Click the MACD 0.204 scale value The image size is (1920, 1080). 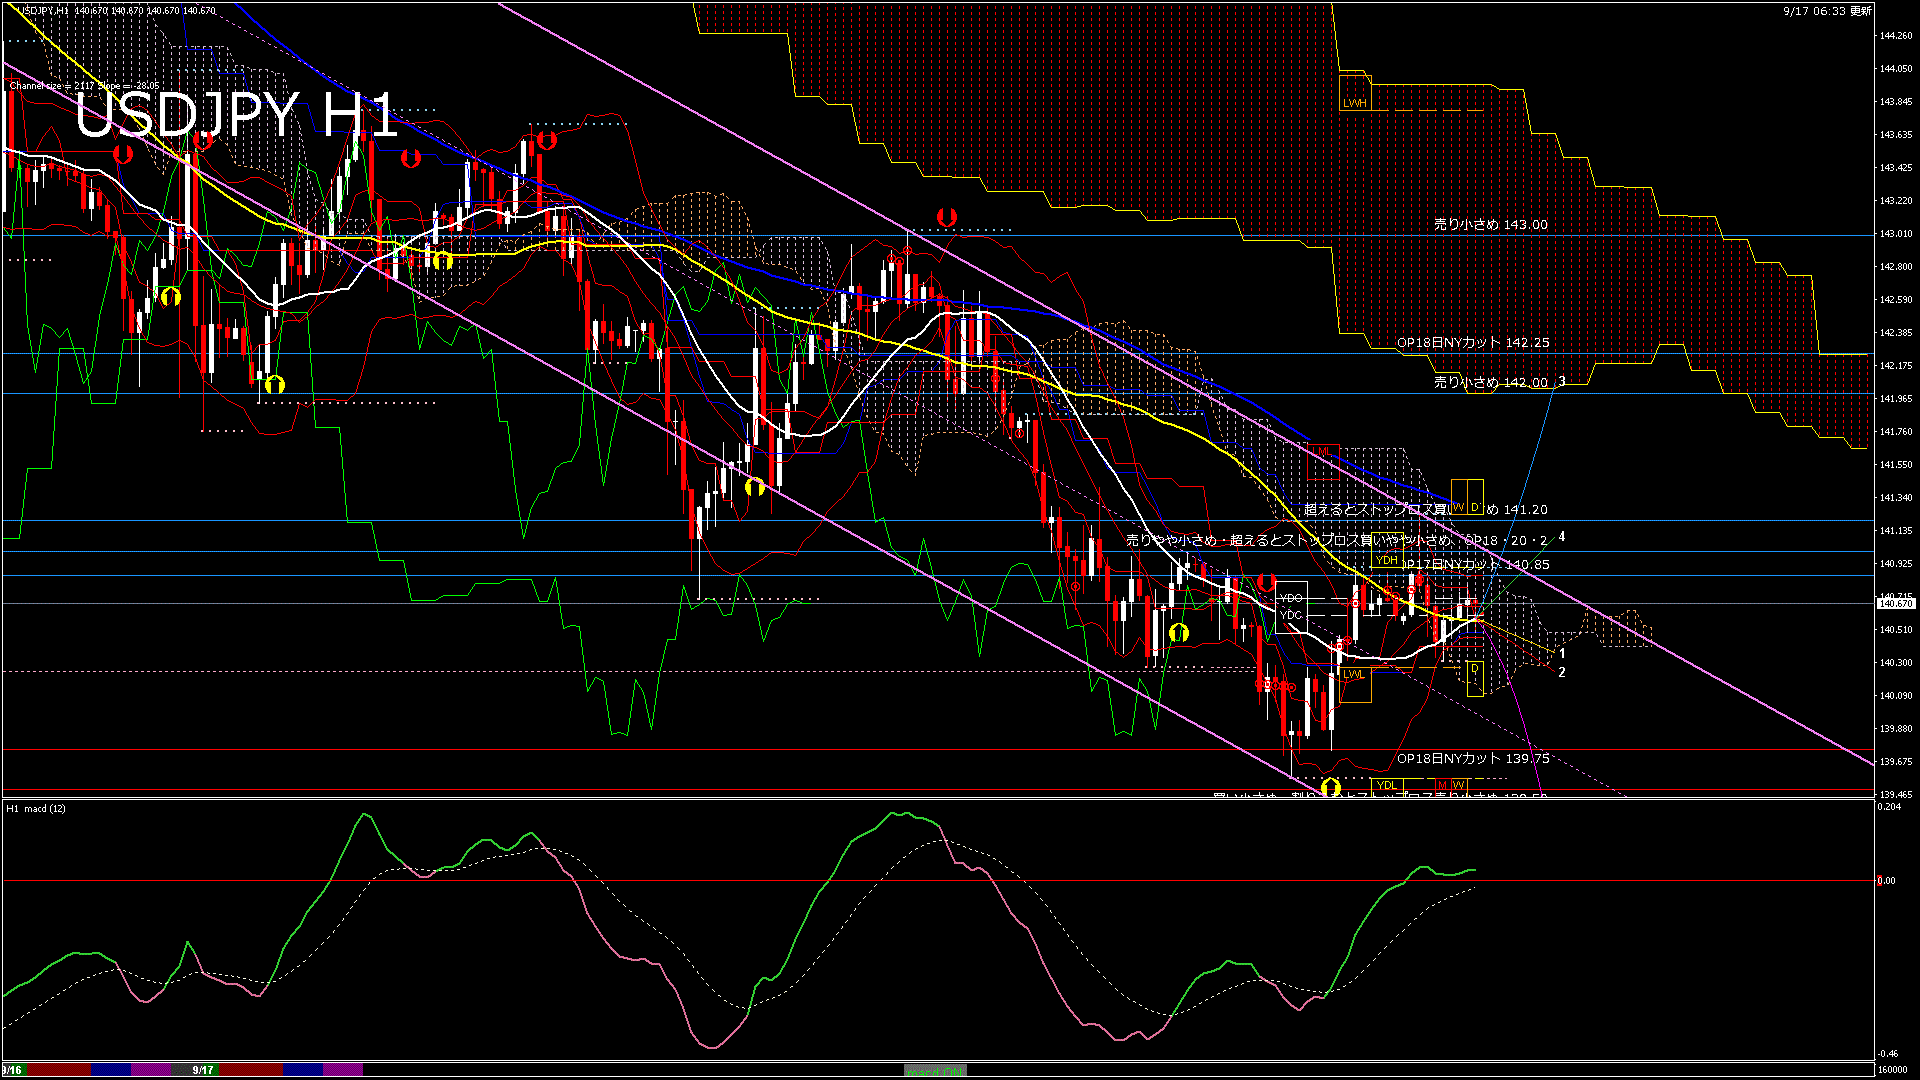[1890, 807]
